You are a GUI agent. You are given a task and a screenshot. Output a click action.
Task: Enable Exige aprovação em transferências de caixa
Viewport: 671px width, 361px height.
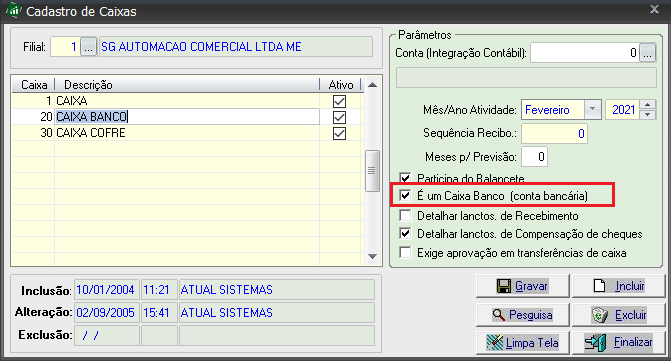point(405,252)
